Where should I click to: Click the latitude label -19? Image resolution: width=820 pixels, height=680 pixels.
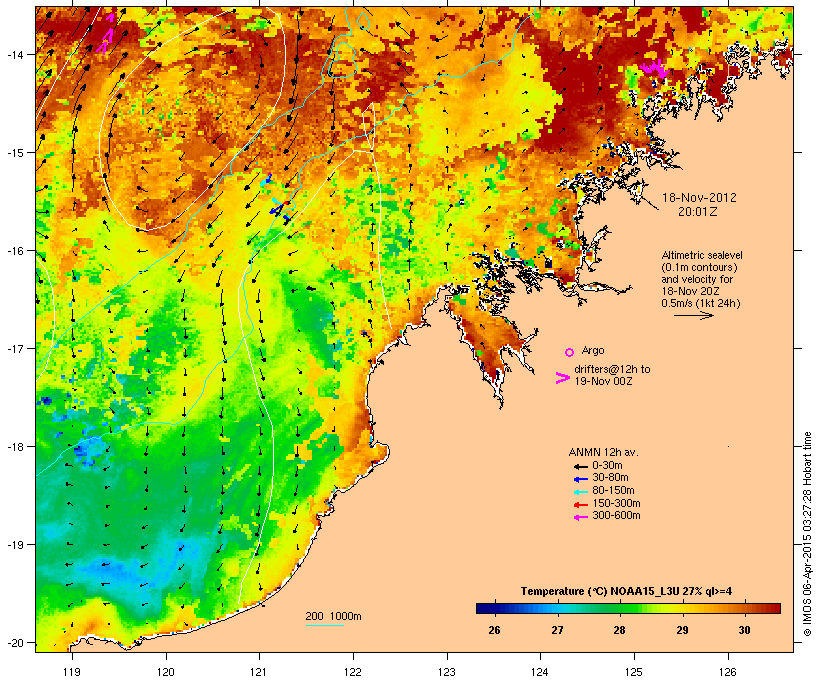coord(15,545)
